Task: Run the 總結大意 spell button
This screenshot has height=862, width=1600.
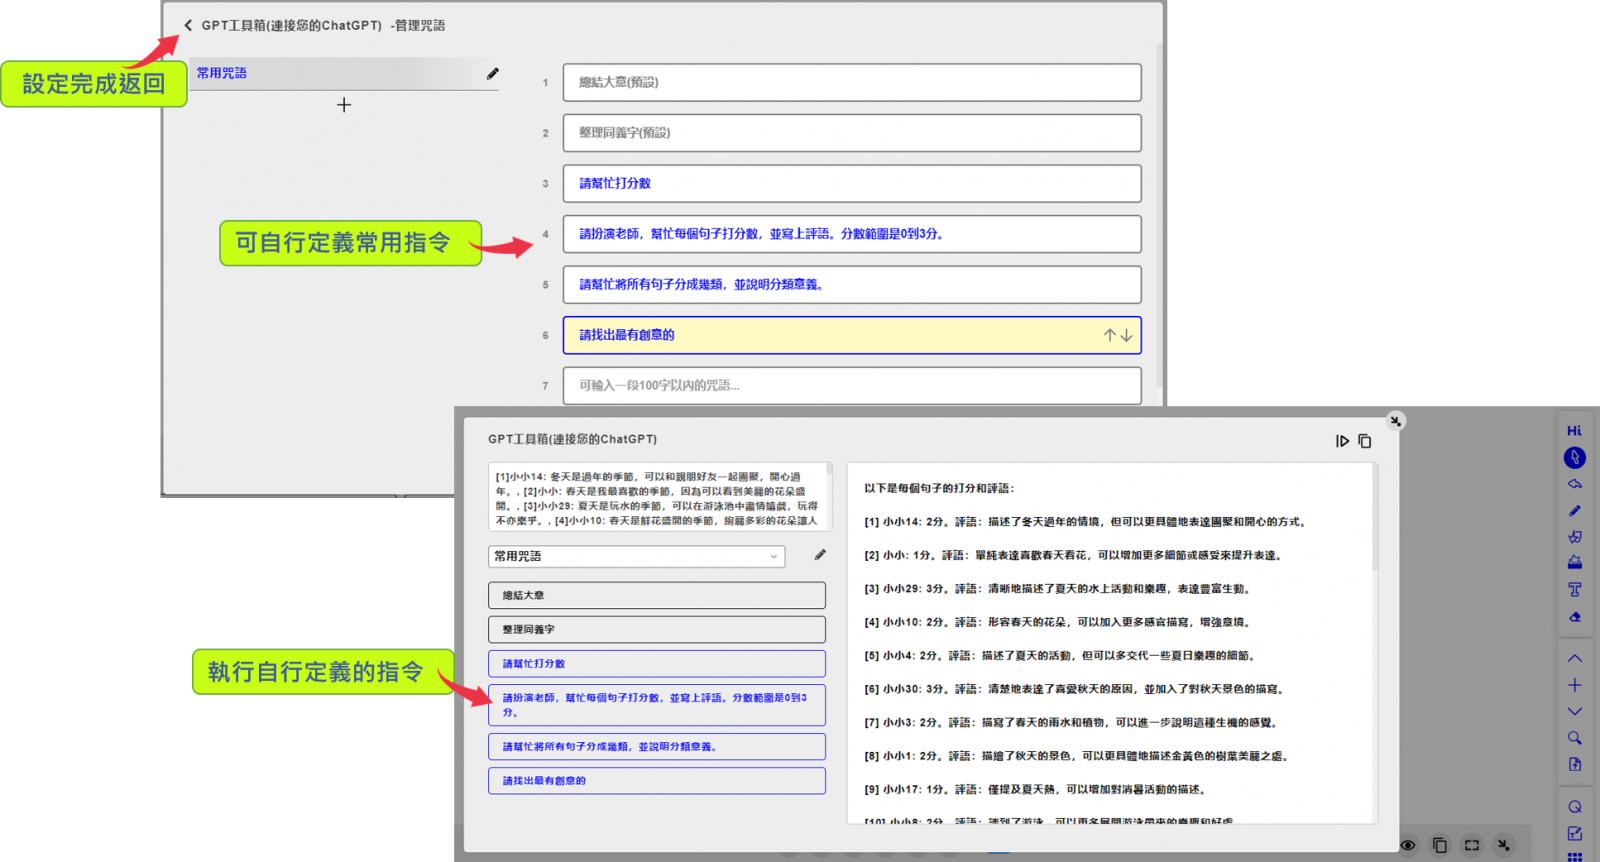Action: 657,595
